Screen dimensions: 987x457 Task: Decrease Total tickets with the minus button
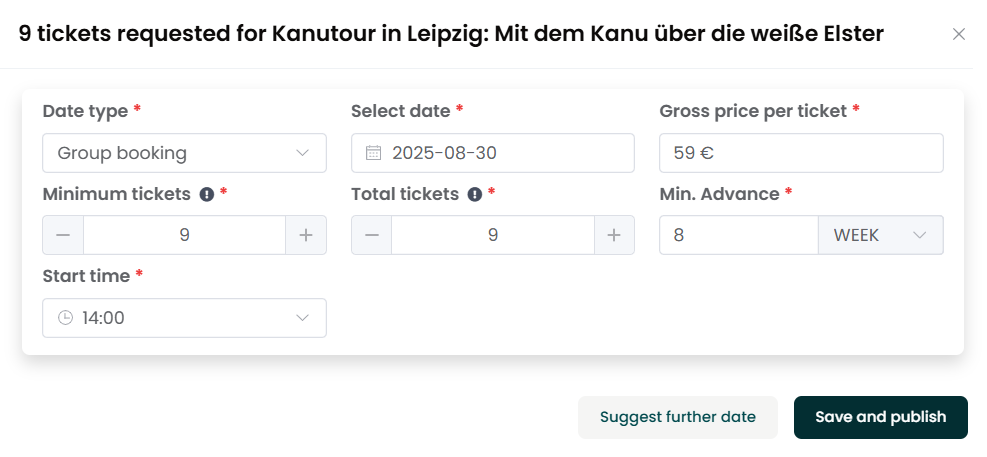click(372, 235)
